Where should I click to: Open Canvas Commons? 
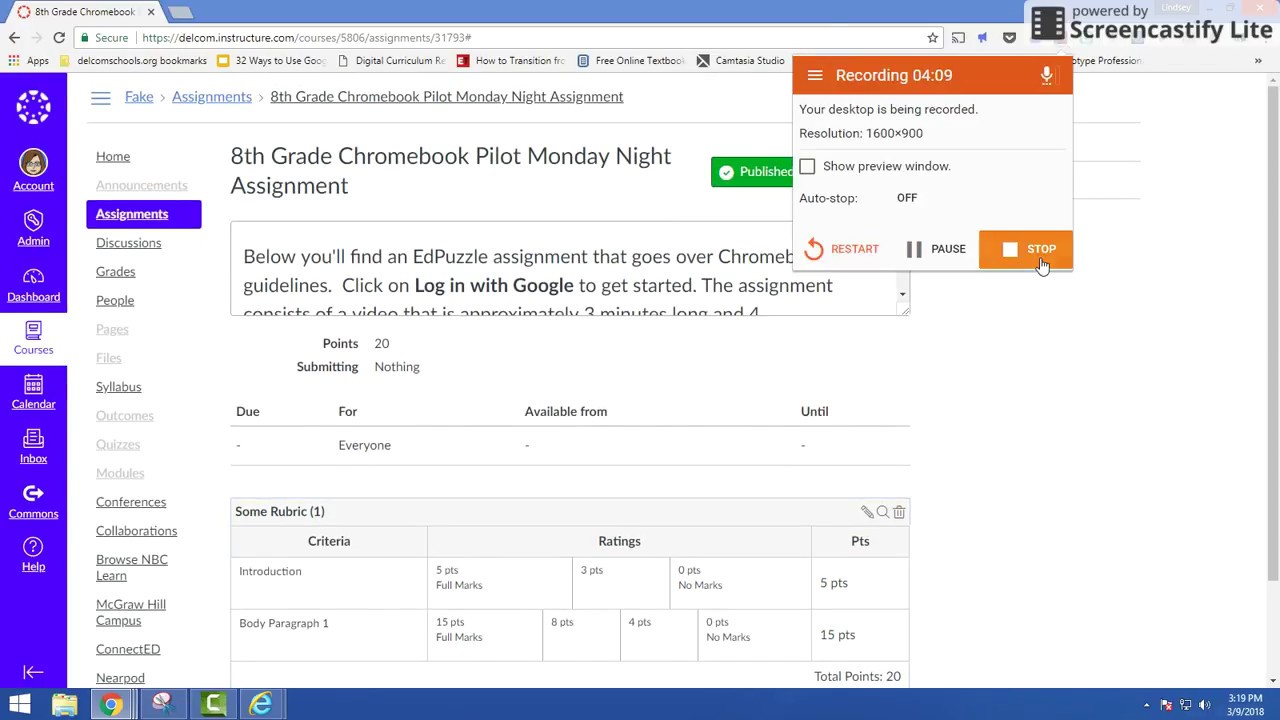click(33, 502)
